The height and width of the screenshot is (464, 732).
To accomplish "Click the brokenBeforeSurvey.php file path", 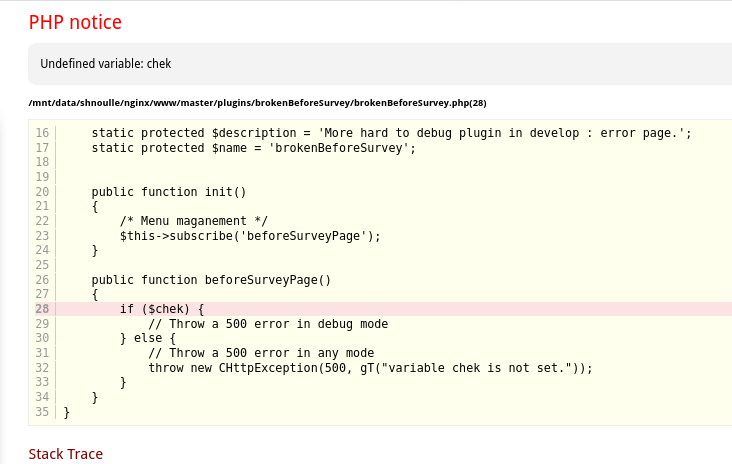I will (257, 102).
